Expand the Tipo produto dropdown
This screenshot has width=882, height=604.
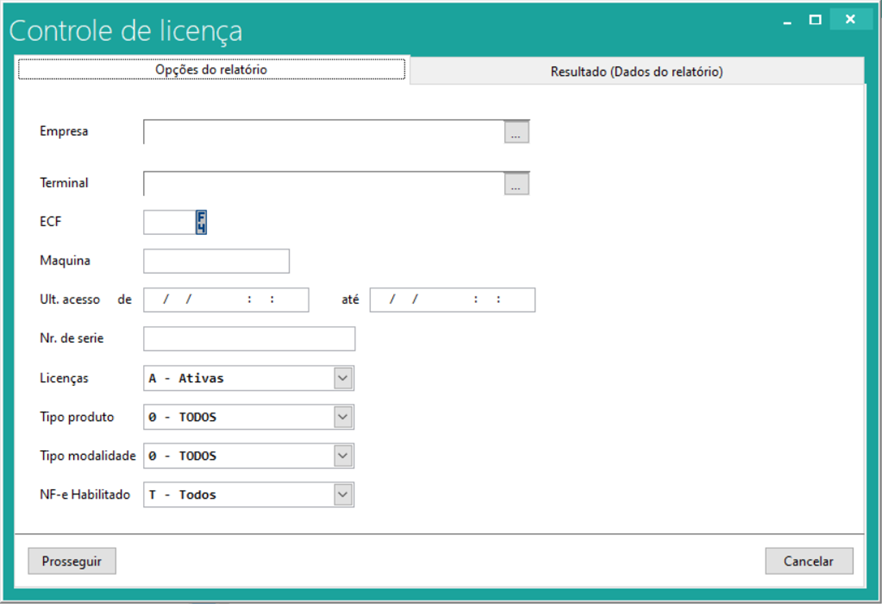point(343,417)
